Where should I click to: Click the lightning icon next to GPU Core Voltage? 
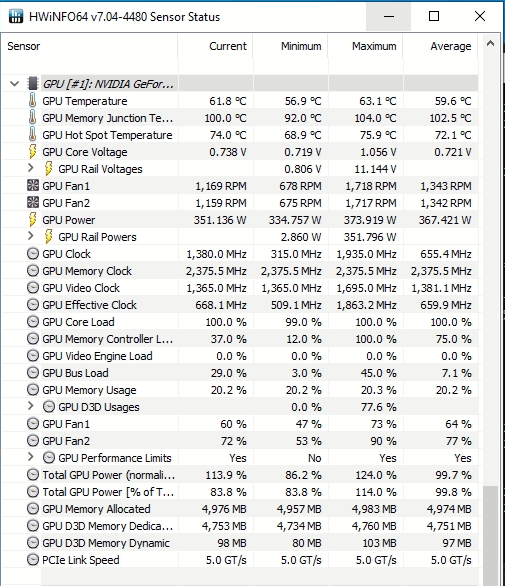(x=33, y=152)
